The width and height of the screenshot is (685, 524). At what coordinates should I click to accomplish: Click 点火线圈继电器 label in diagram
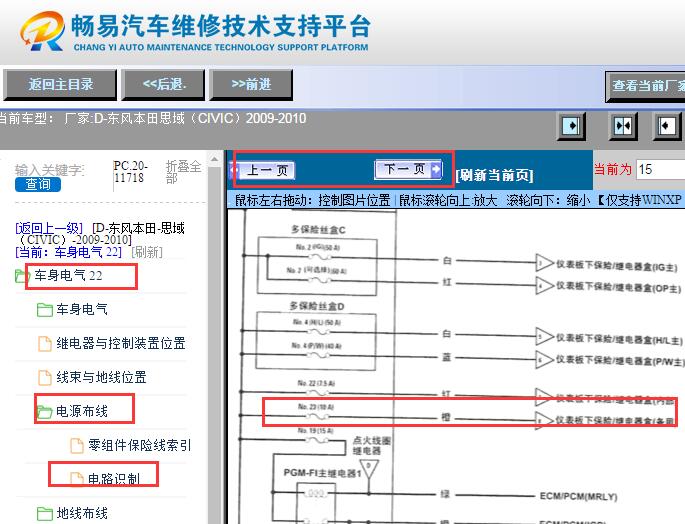372,445
